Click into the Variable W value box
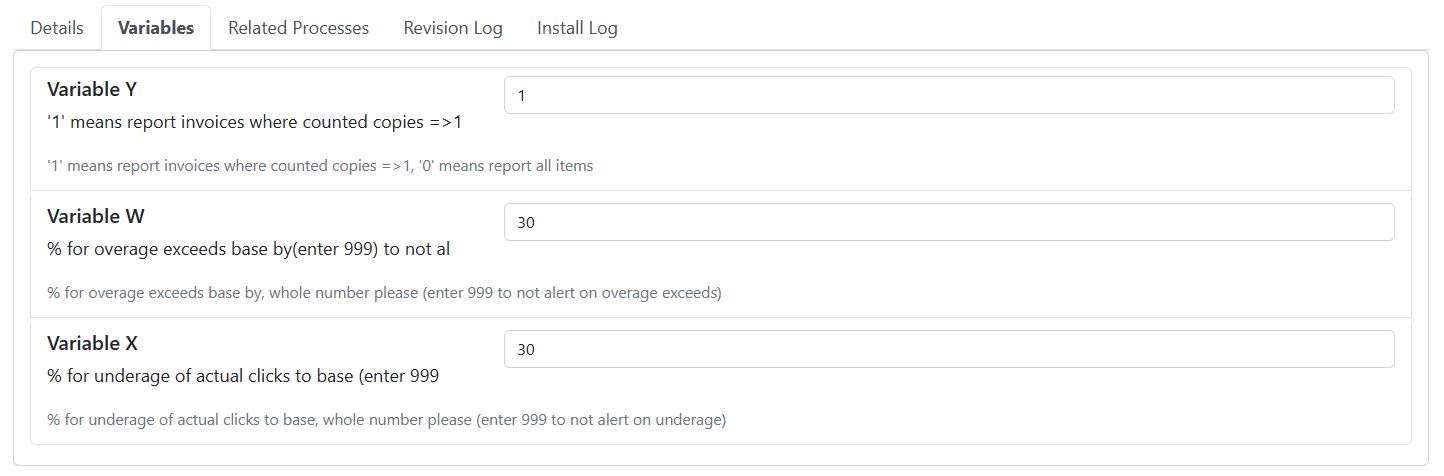Viewport: 1444px width, 476px height. click(949, 222)
